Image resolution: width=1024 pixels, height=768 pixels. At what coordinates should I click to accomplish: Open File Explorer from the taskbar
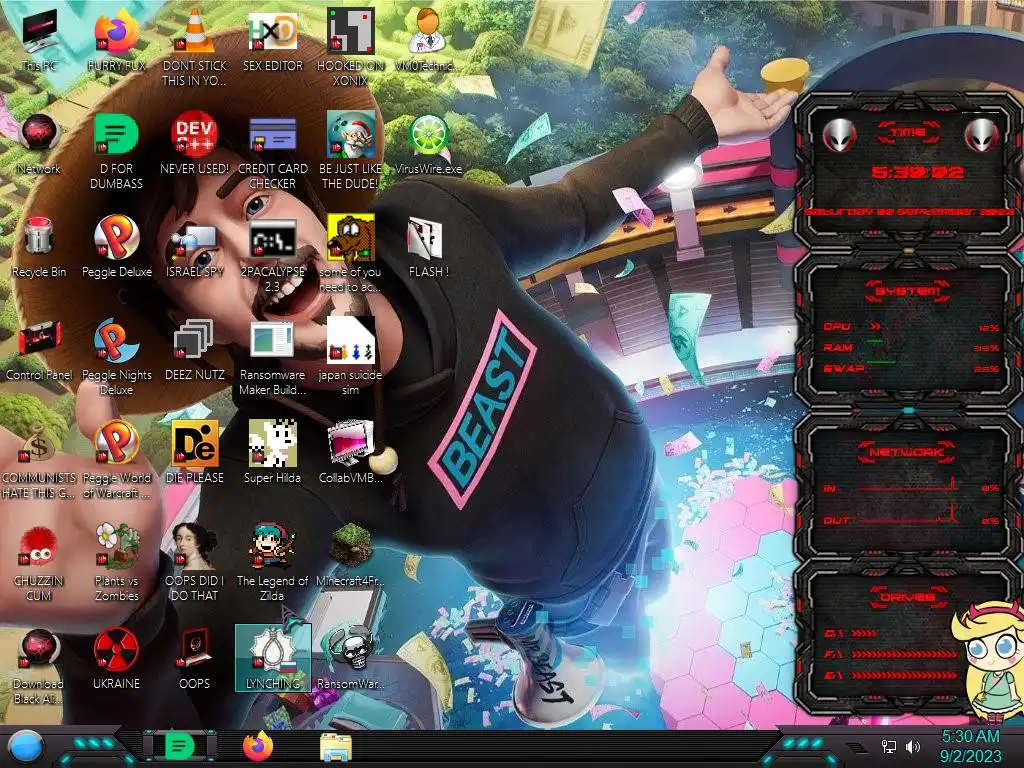coord(336,747)
